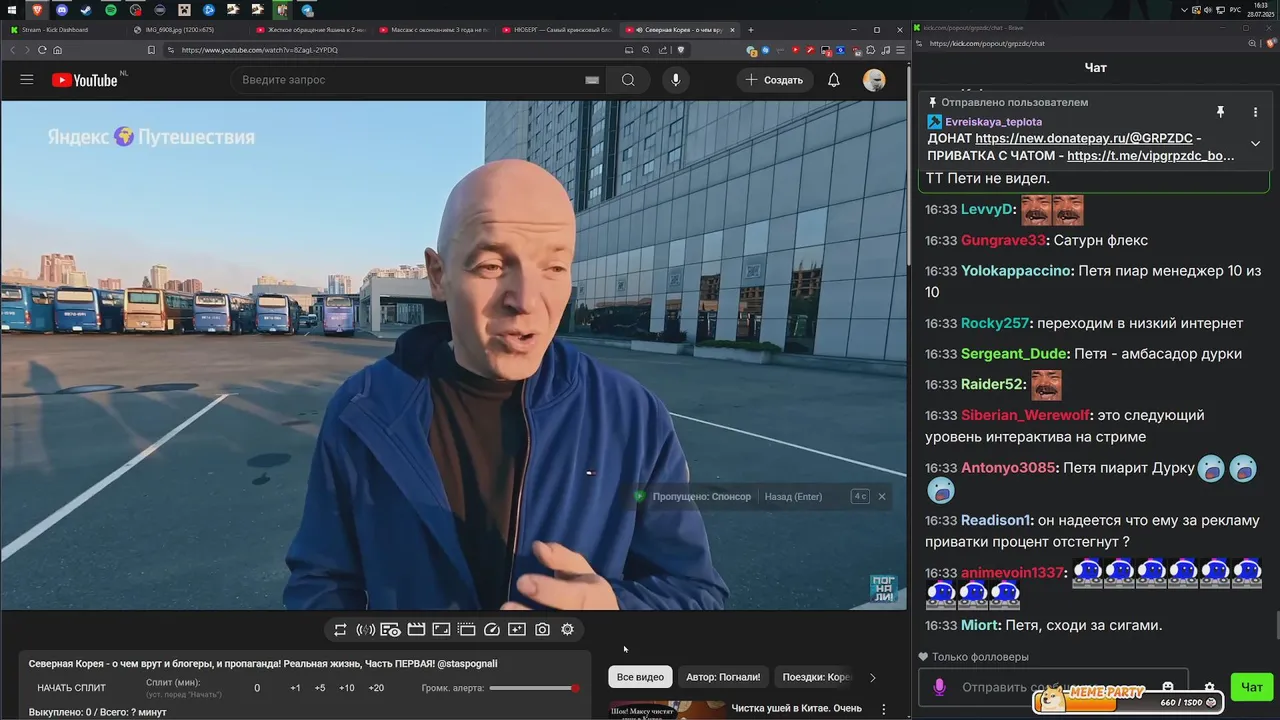The width and height of the screenshot is (1280, 720).
Task: Start voice search with microphone icon
Action: pos(676,80)
